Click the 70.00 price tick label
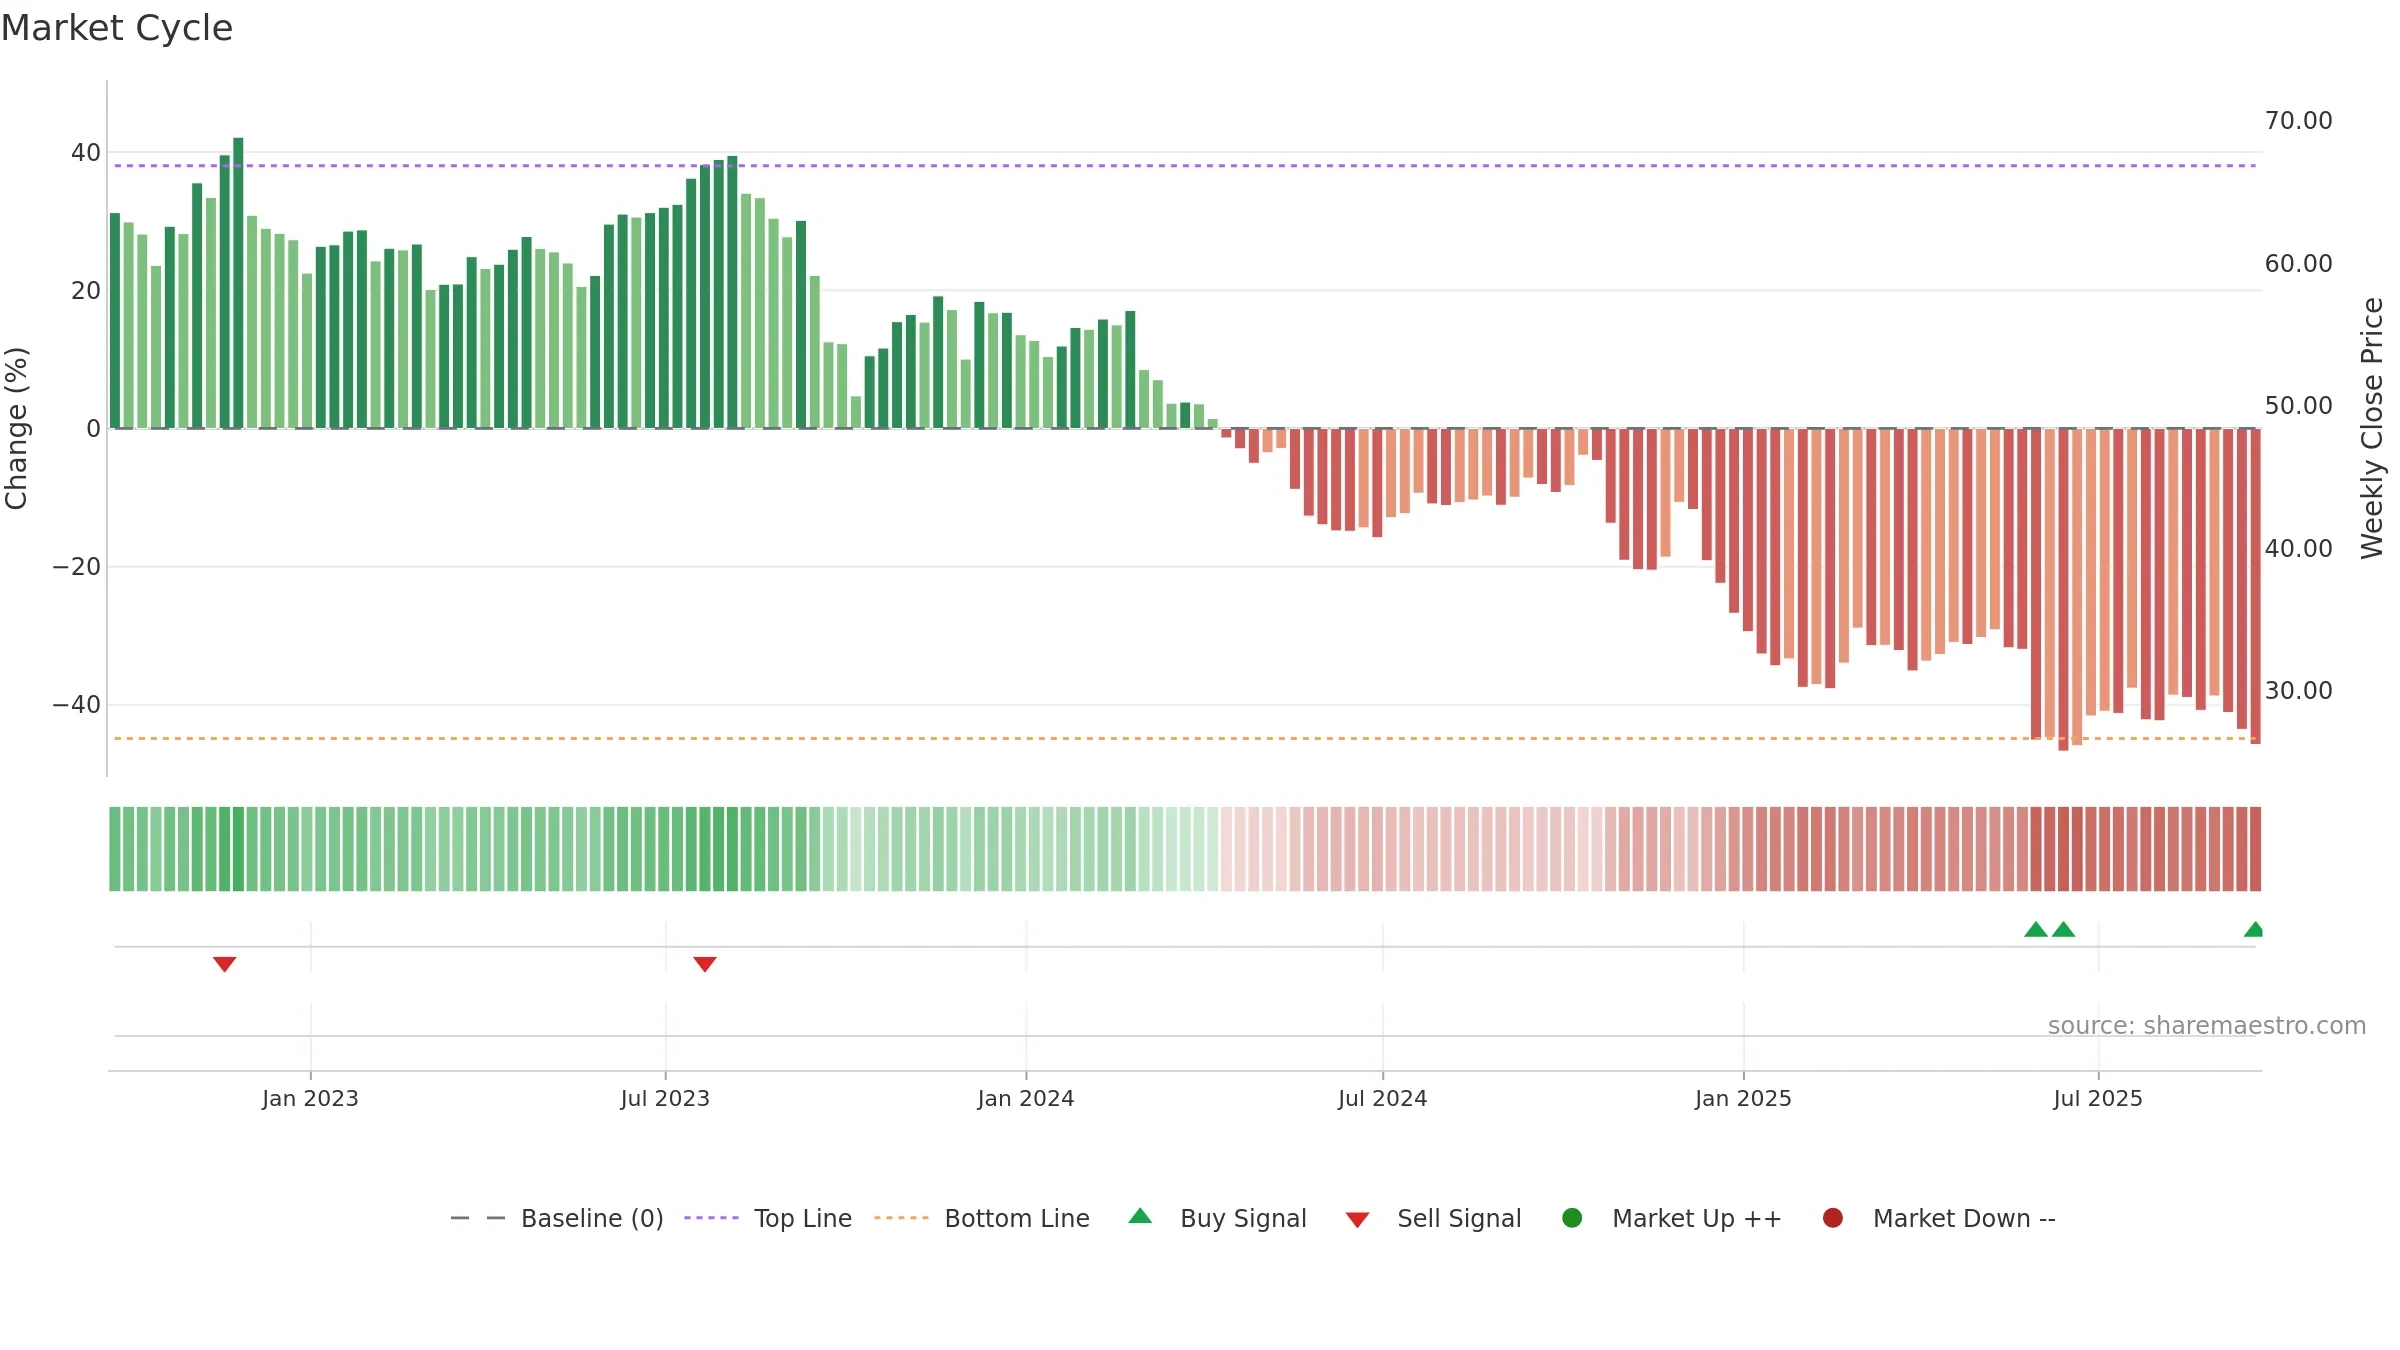Viewport: 2400px width, 1350px height. pos(2298,120)
